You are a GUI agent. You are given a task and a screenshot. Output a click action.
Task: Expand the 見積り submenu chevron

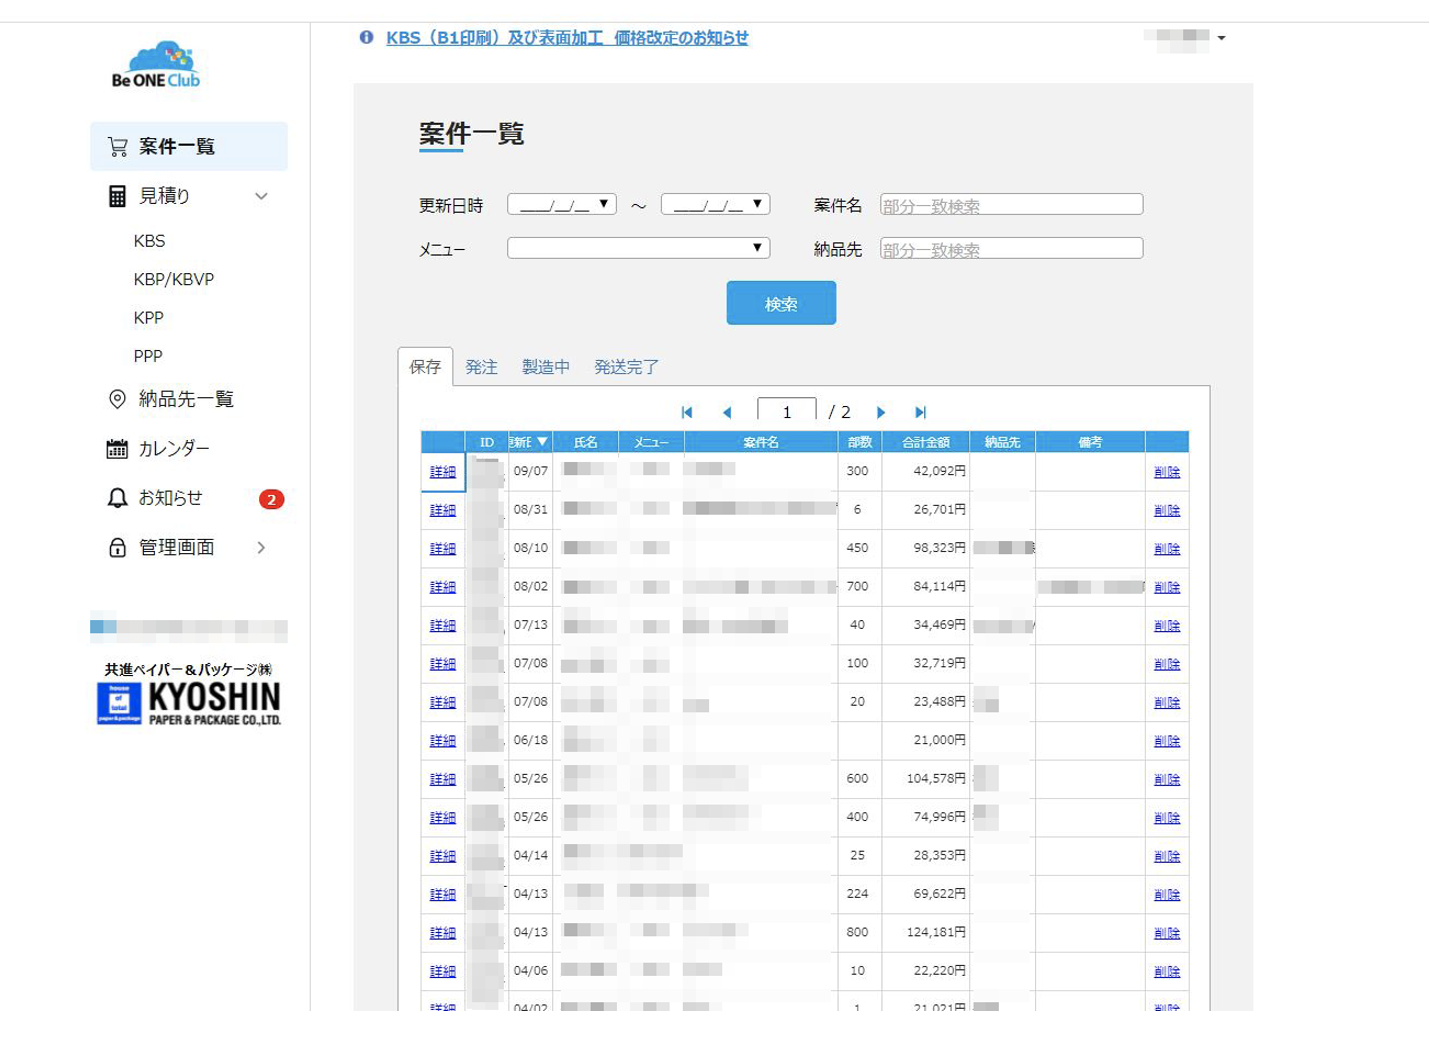261,197
